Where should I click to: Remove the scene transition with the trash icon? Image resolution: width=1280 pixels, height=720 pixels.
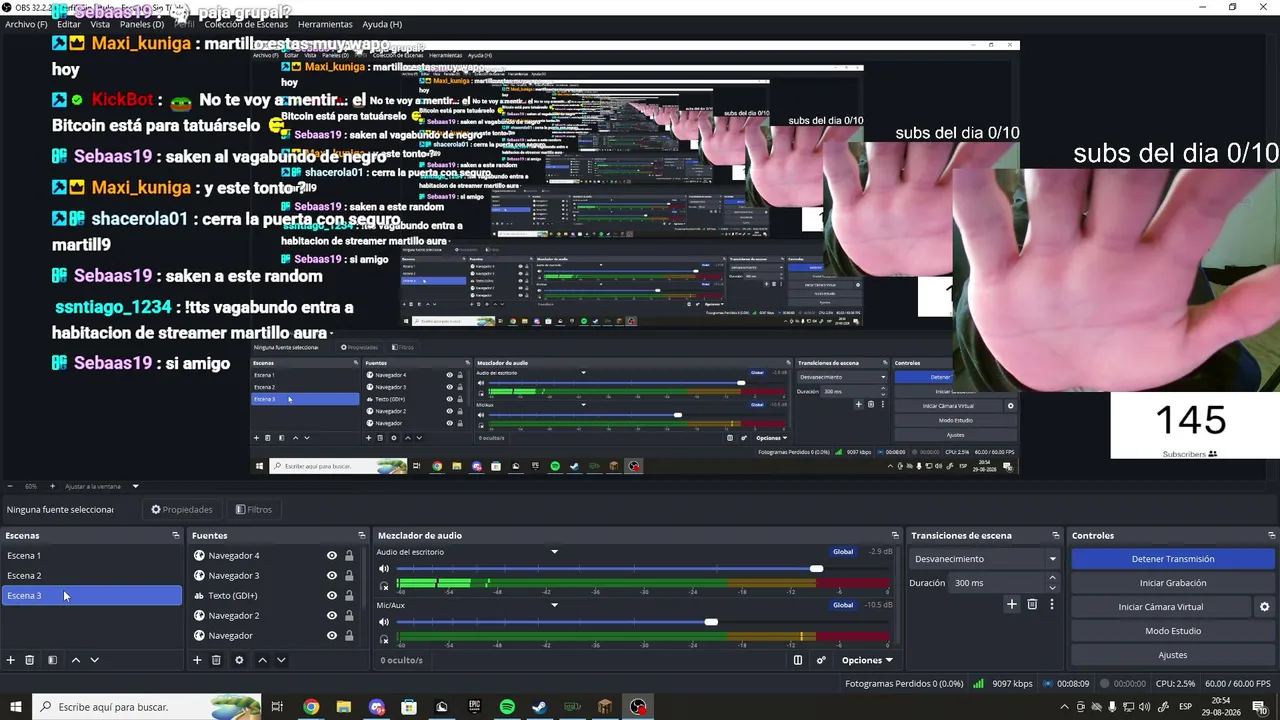1032,604
